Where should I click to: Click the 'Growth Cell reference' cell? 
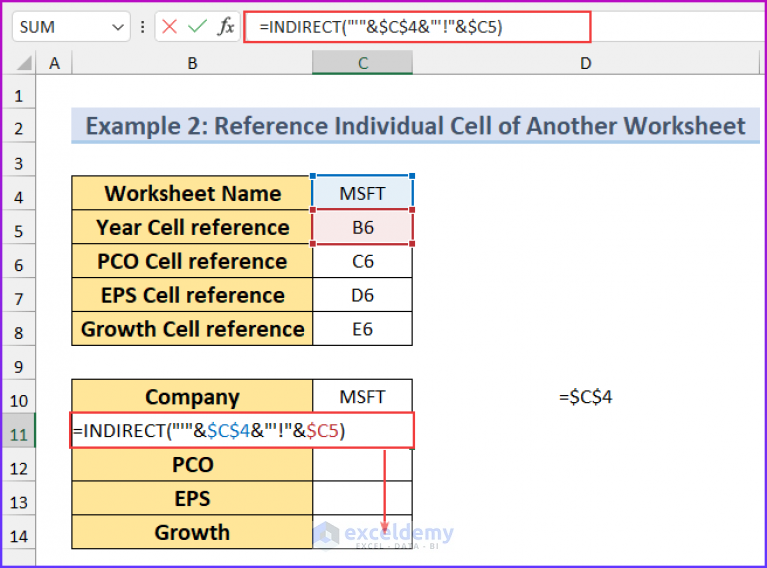click(192, 329)
